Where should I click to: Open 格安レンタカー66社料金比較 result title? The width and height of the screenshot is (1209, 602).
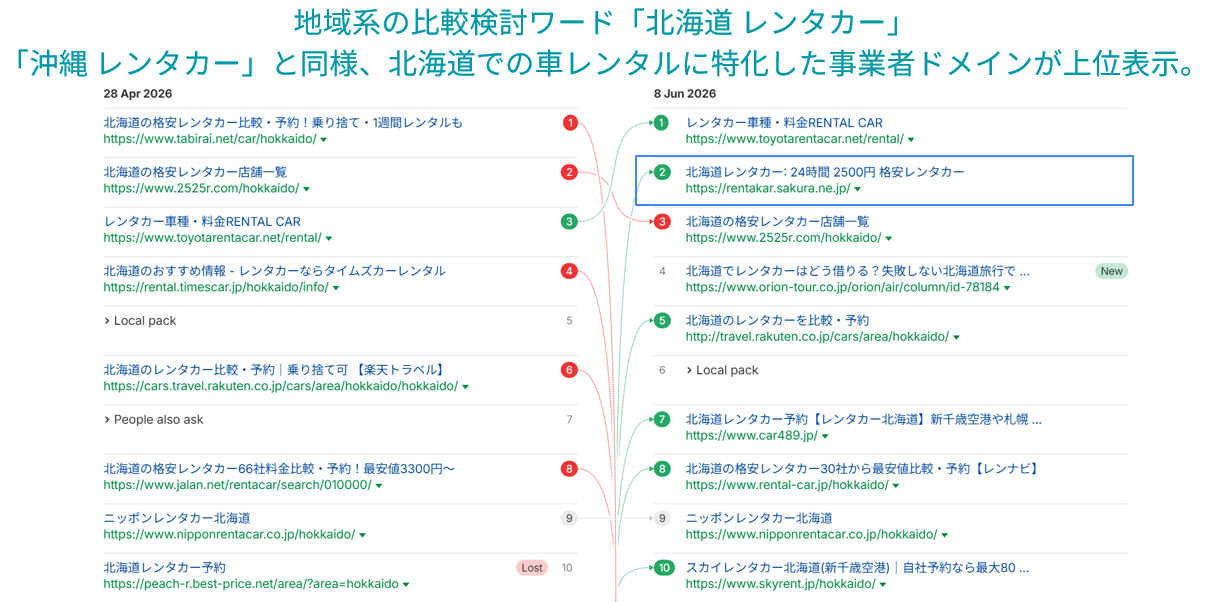click(x=279, y=469)
